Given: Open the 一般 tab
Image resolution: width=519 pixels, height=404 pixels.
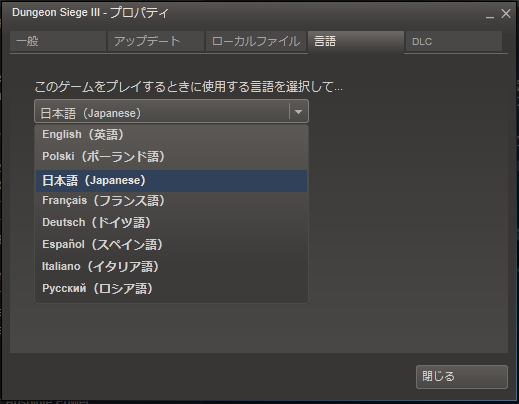Looking at the screenshot, I should (x=58, y=41).
